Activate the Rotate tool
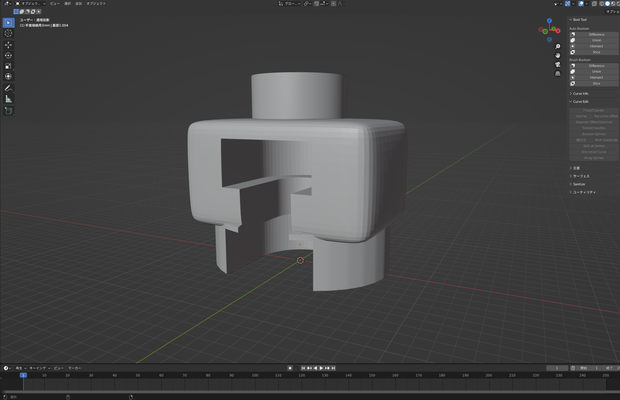The width and height of the screenshot is (620, 400). (8, 56)
